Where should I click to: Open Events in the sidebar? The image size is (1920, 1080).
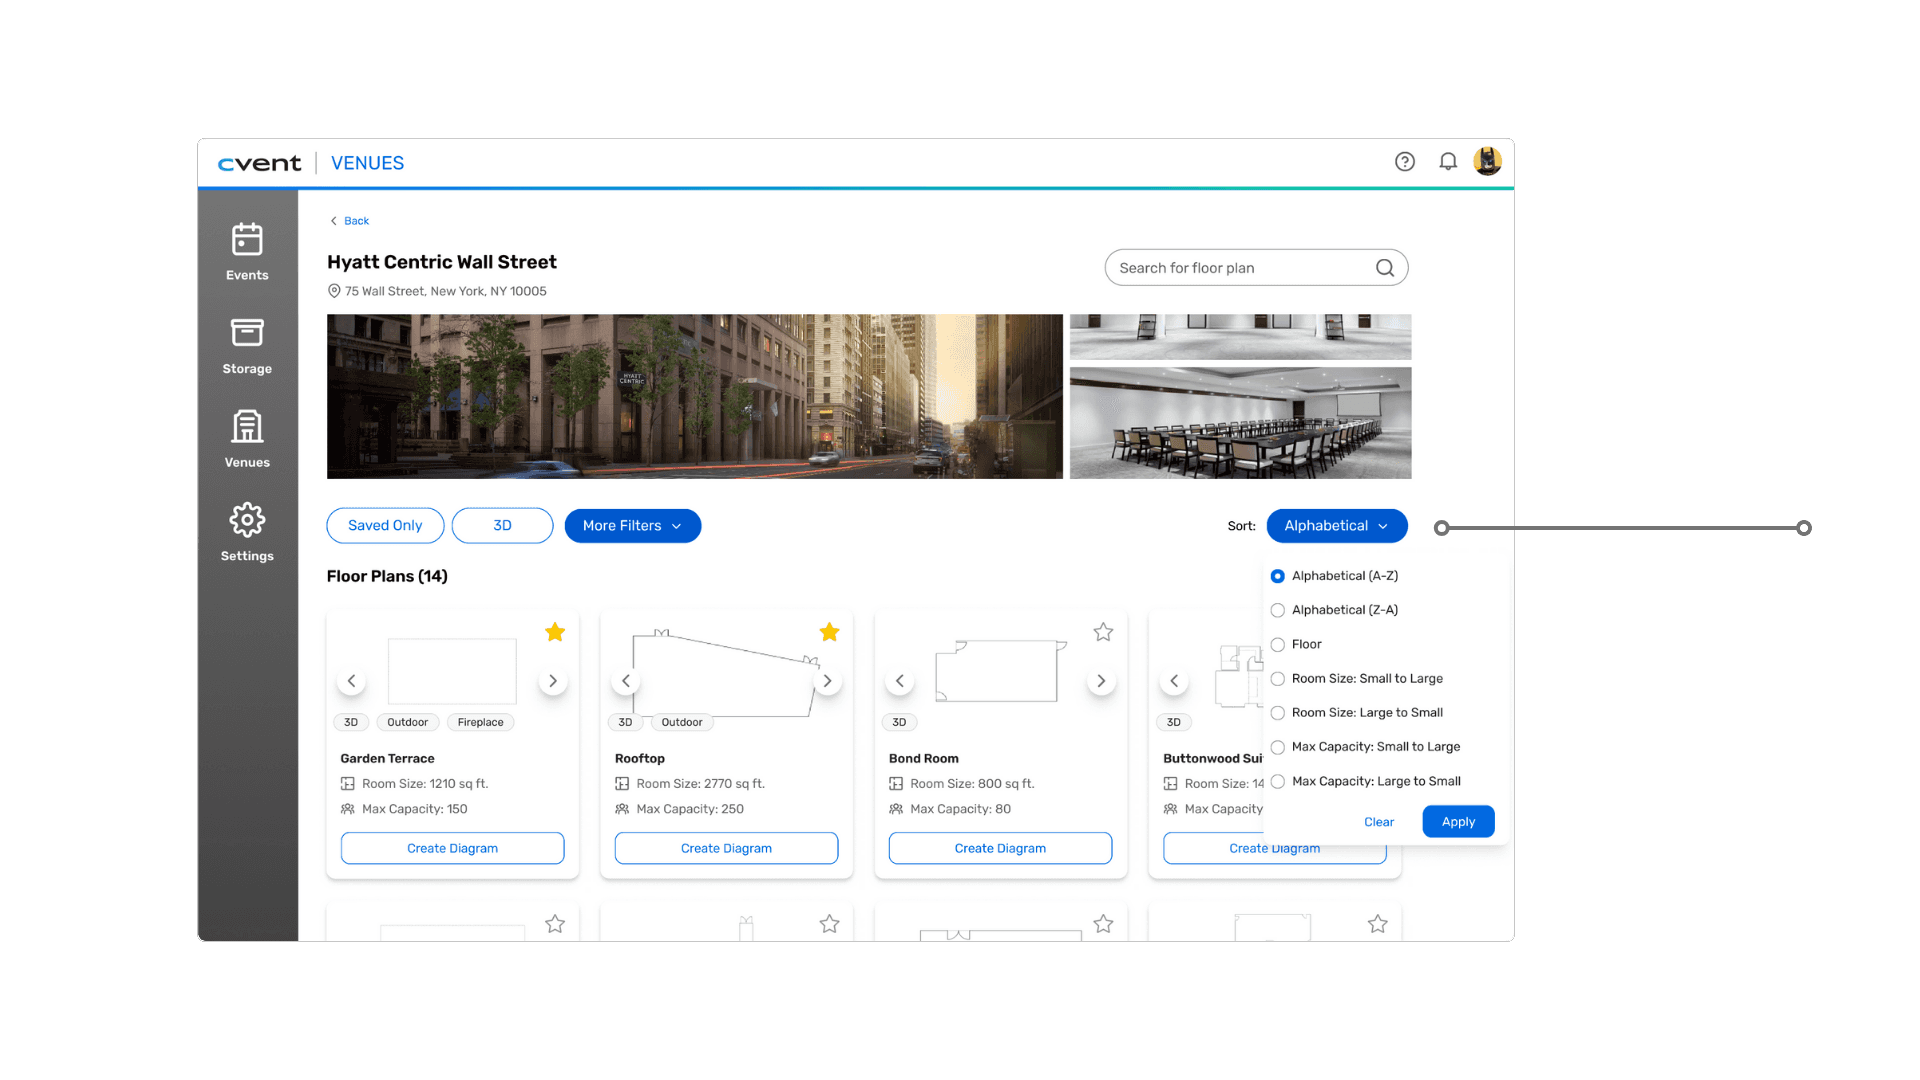point(247,251)
